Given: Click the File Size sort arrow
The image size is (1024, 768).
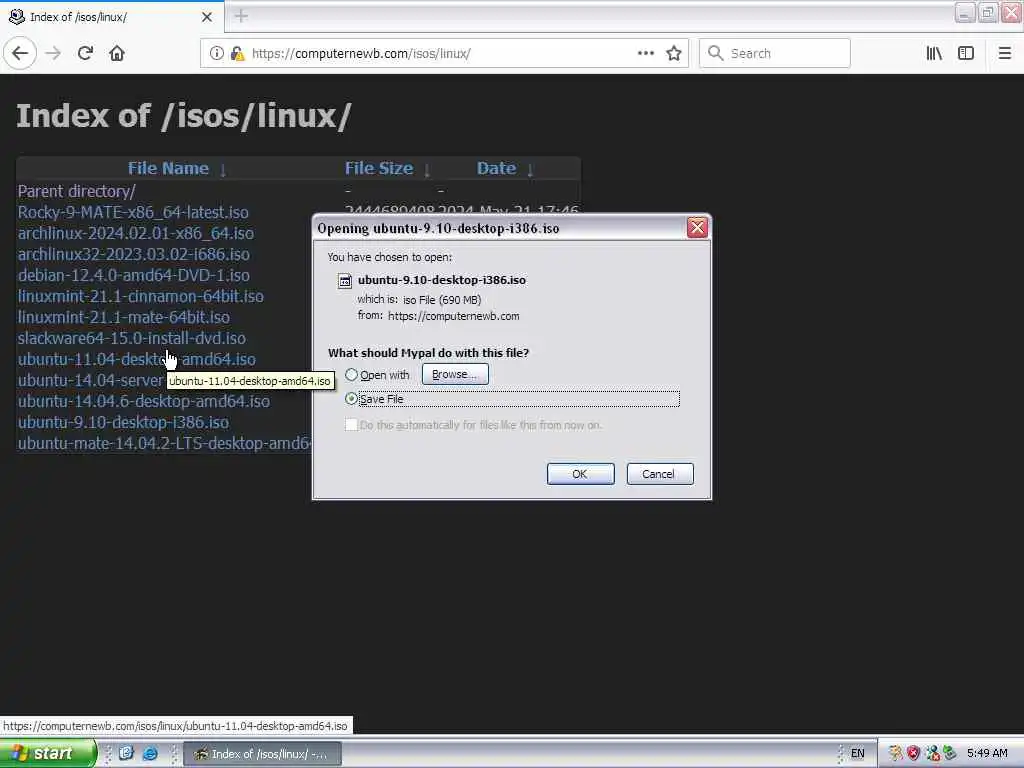Looking at the screenshot, I should click(426, 170).
